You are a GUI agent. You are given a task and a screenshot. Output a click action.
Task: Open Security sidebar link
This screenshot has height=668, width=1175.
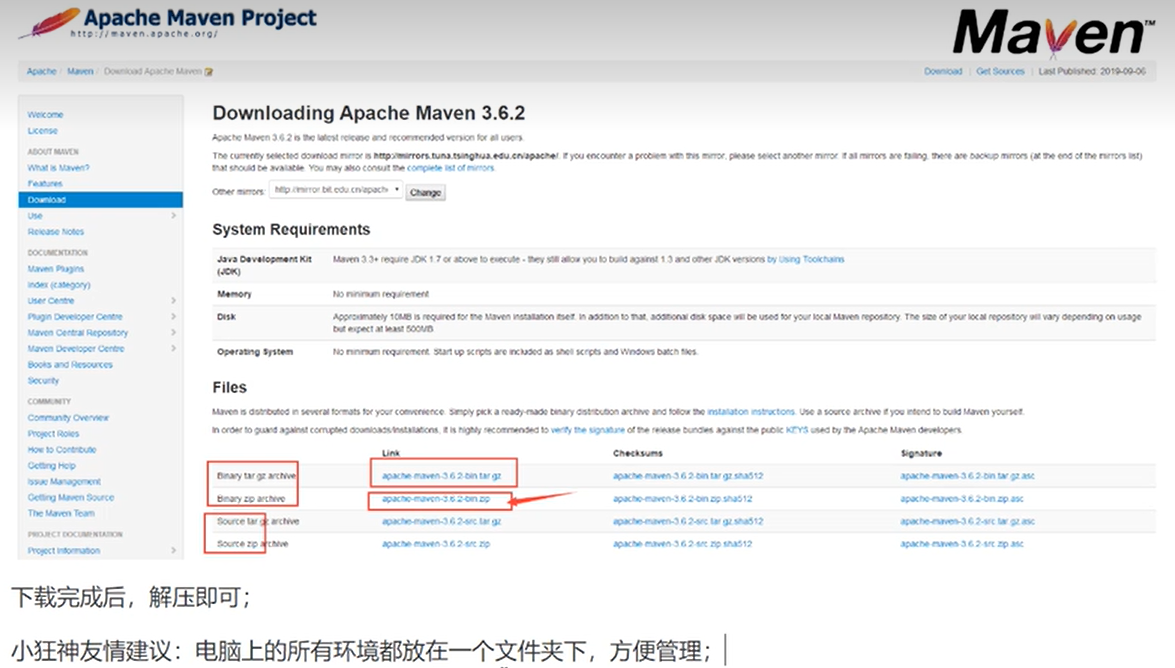tap(43, 381)
